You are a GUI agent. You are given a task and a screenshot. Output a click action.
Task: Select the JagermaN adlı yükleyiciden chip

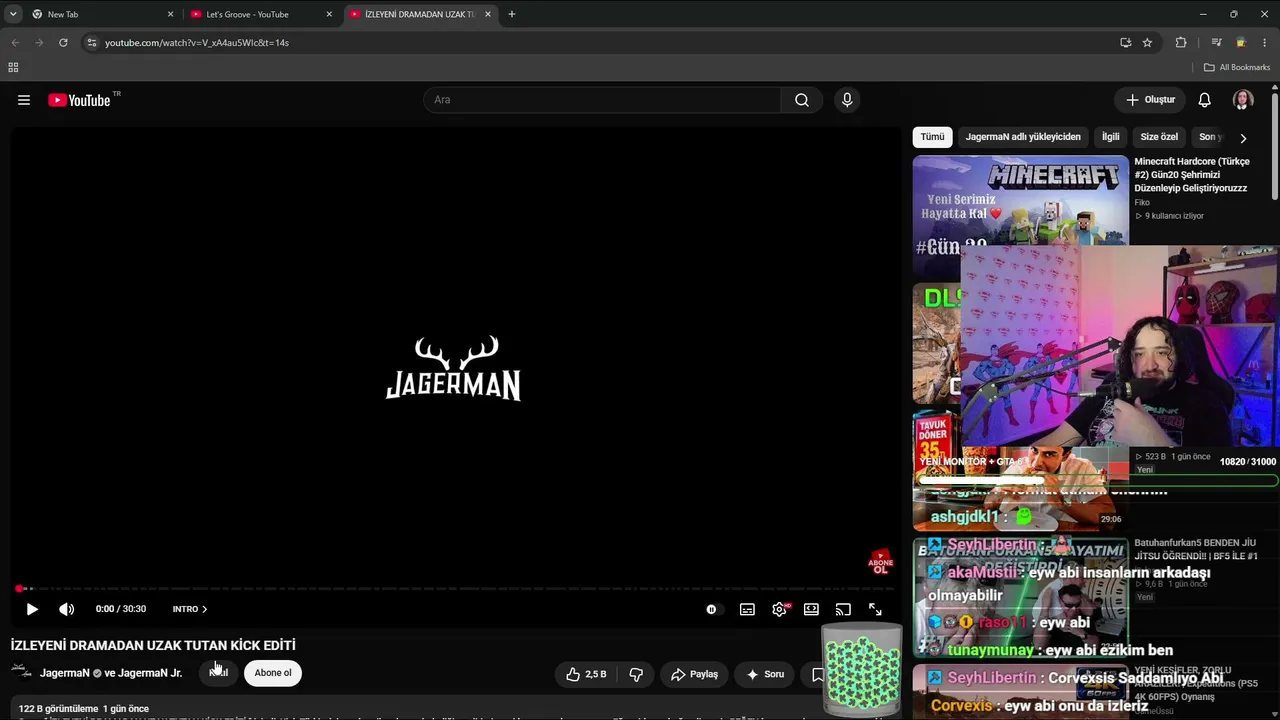[x=1023, y=137]
